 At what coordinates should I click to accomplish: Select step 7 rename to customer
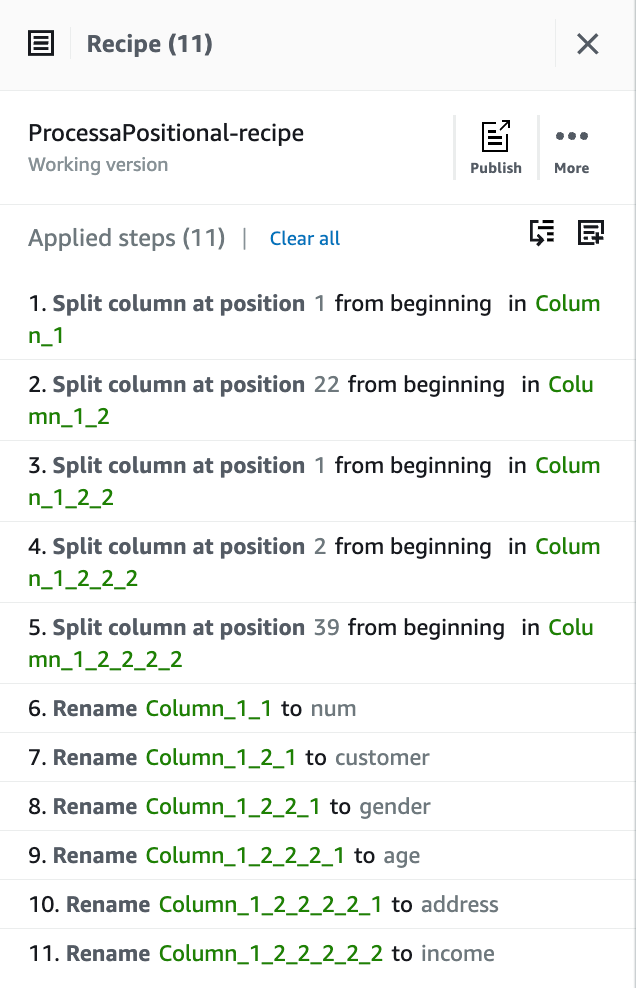[229, 758]
